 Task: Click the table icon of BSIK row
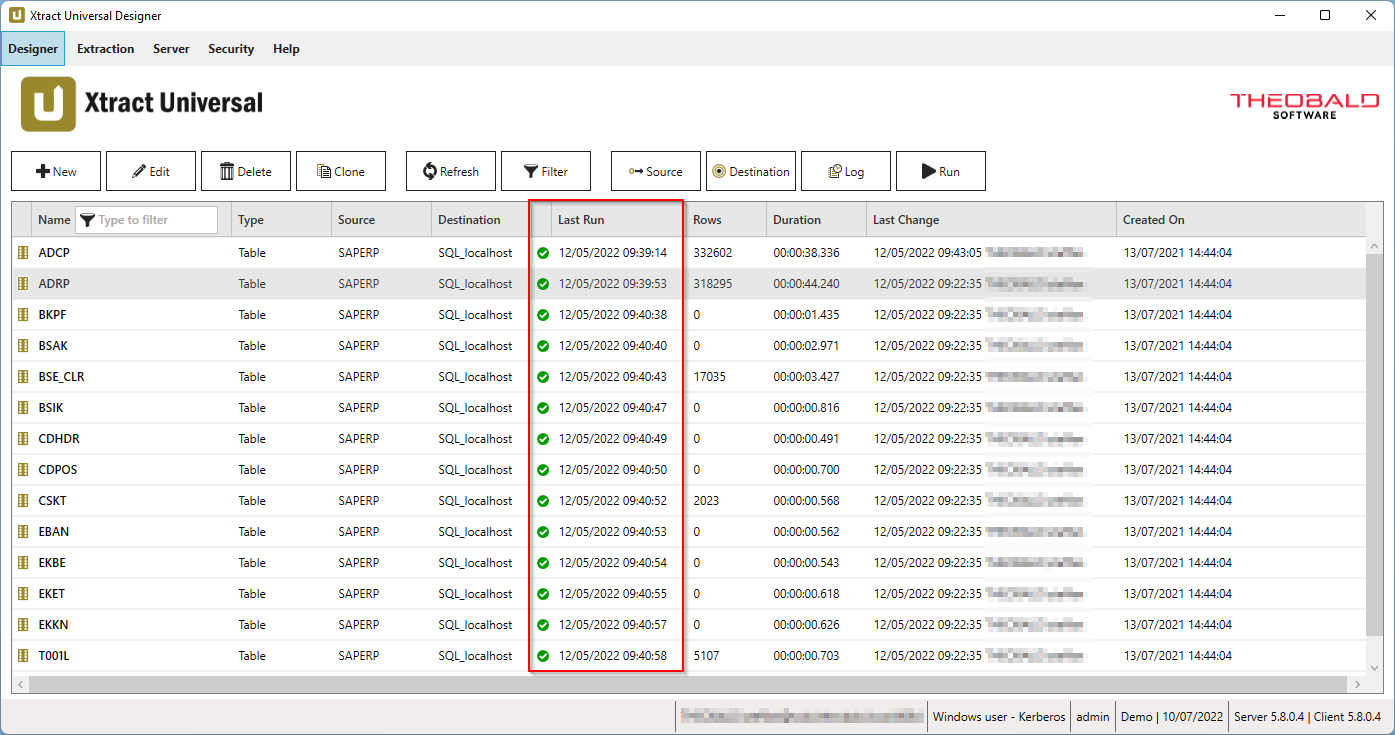click(23, 408)
